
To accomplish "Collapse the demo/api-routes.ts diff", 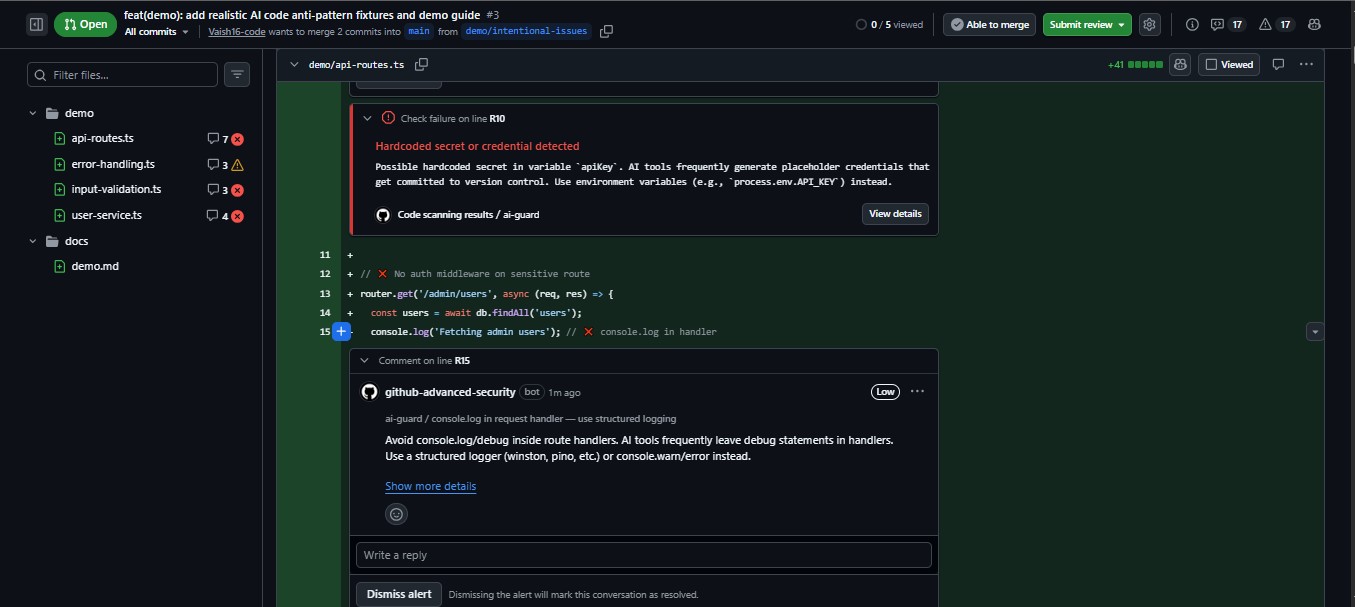I will point(294,64).
